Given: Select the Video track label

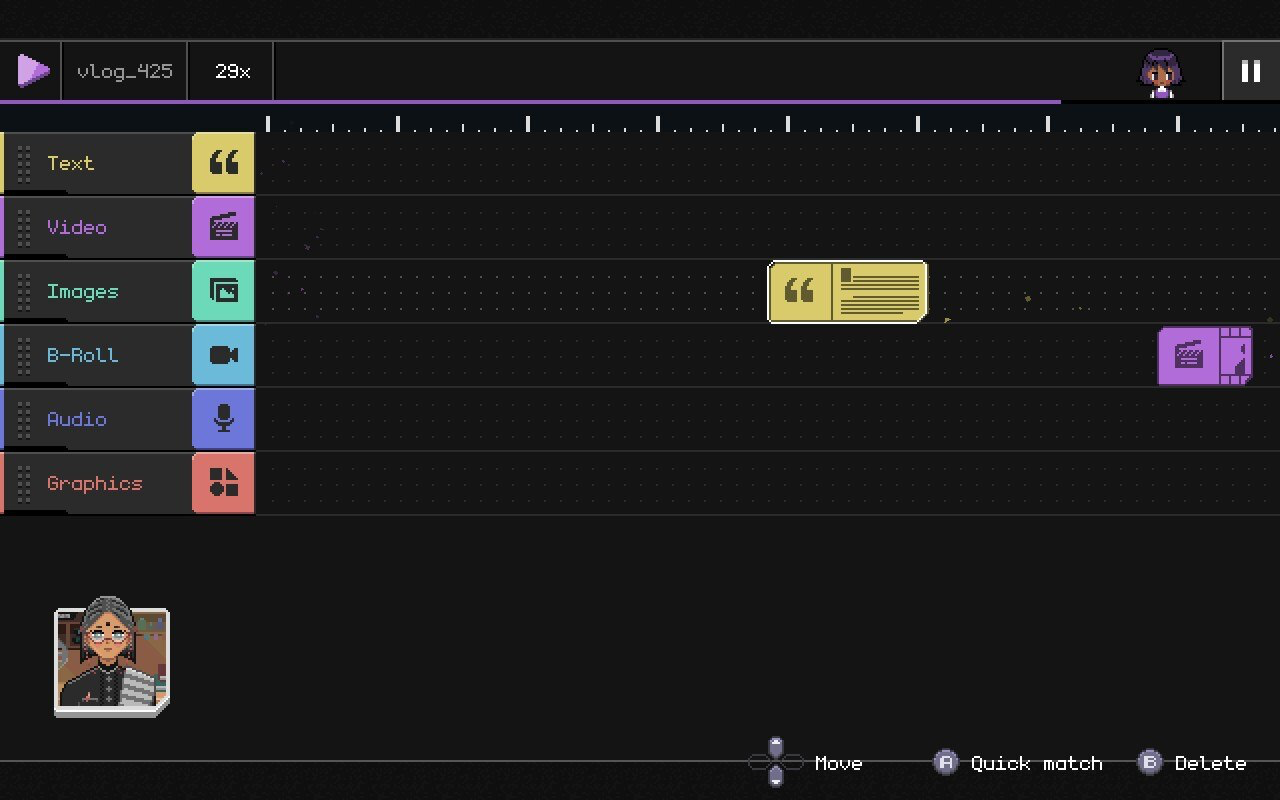Looking at the screenshot, I should click(x=77, y=227).
